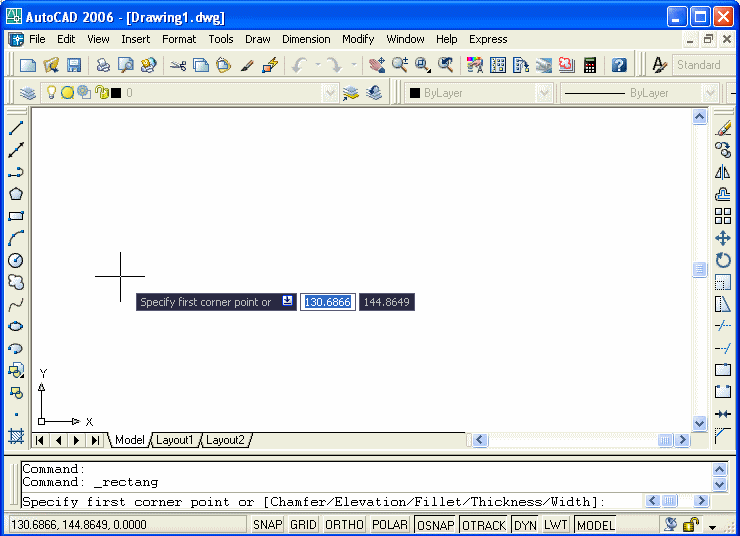This screenshot has width=740, height=536.
Task: Click the Plot printer icon
Action: 103,65
